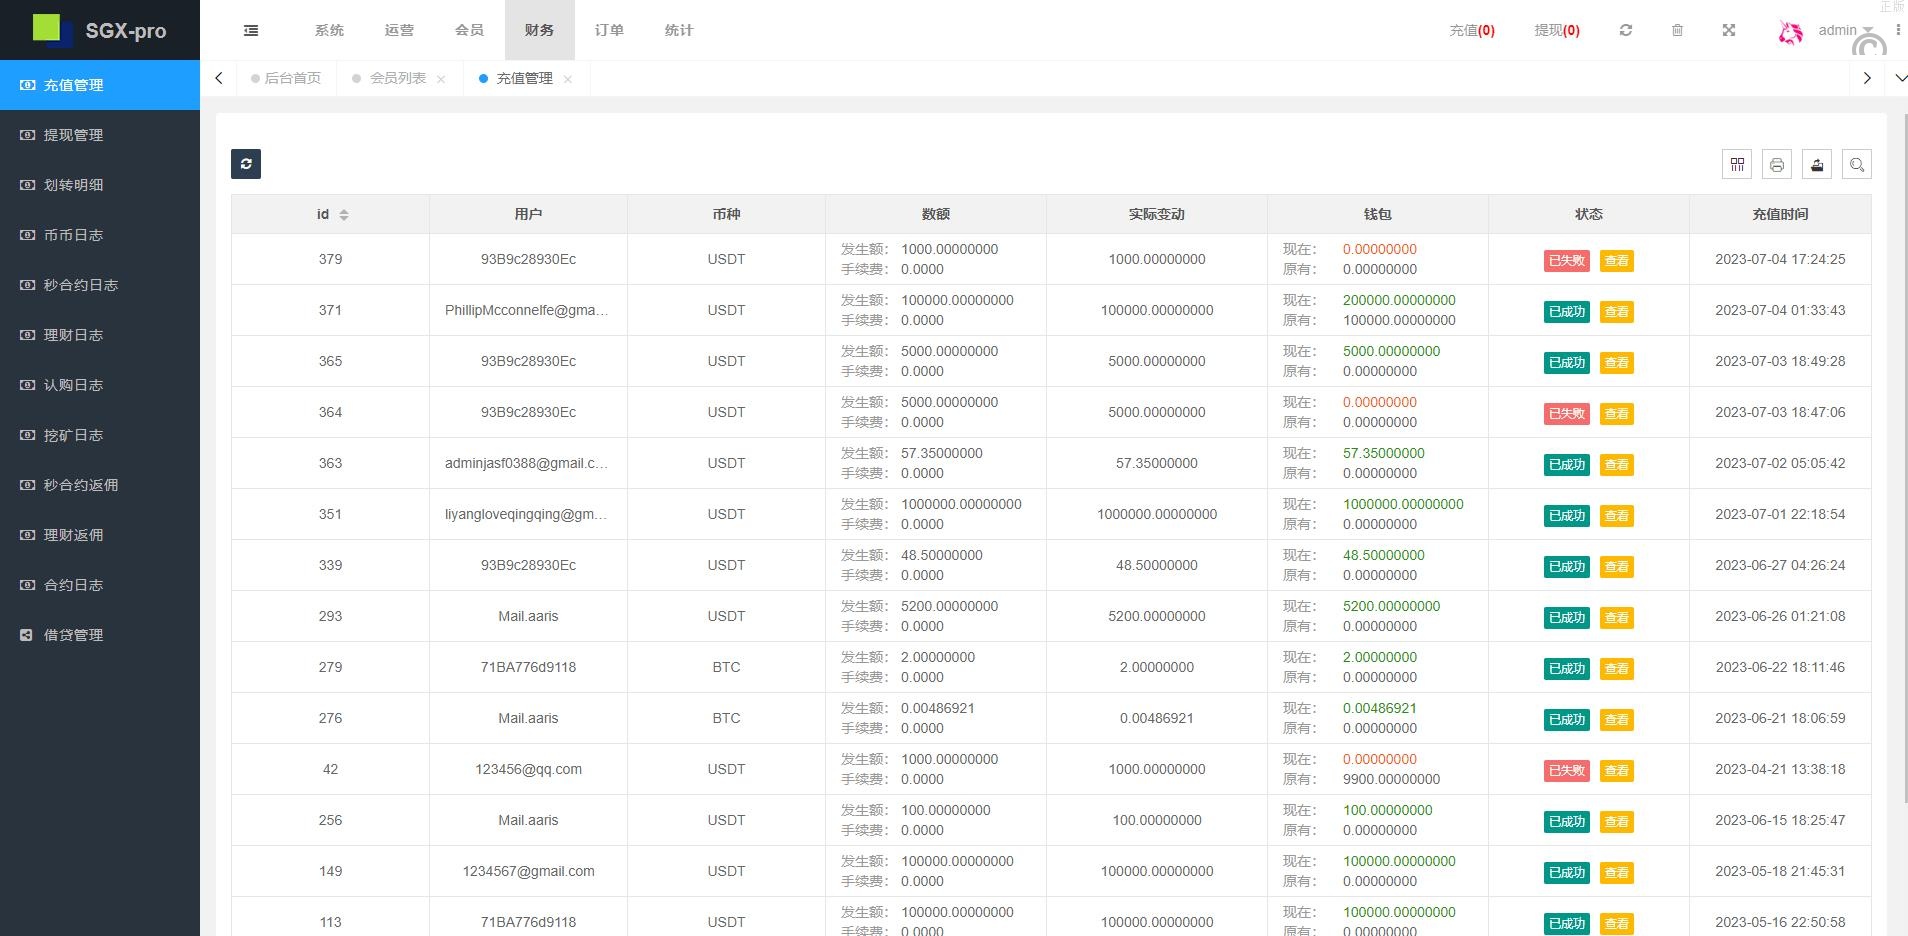Click the refresh icon in top header
The height and width of the screenshot is (936, 1908).
1626,31
